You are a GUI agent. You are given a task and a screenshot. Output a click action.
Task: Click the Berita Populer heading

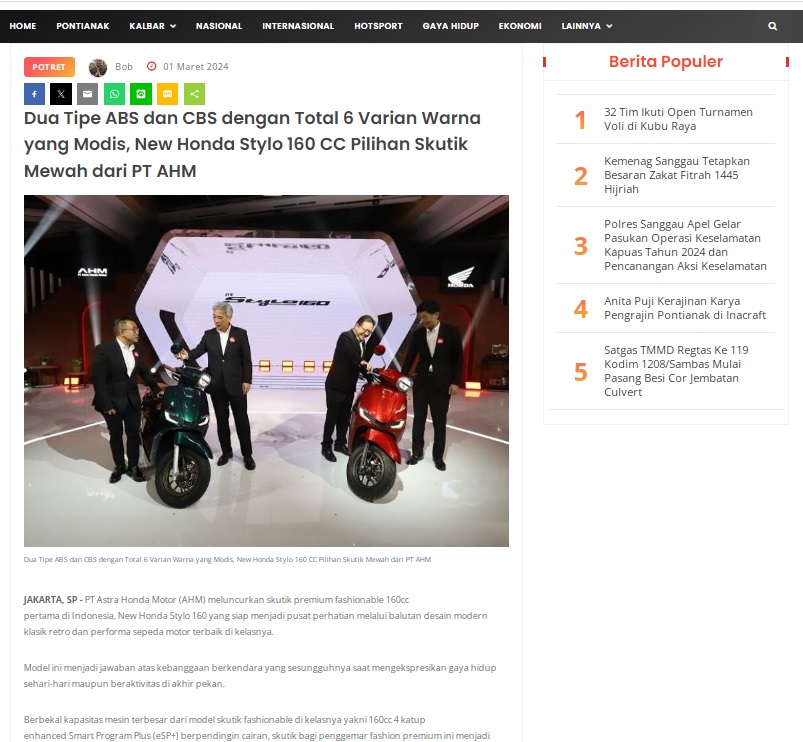(x=666, y=61)
